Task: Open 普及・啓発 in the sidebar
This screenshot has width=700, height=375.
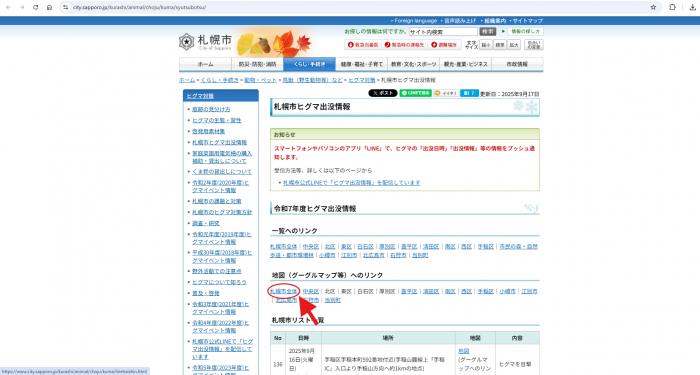Action: coord(206,293)
